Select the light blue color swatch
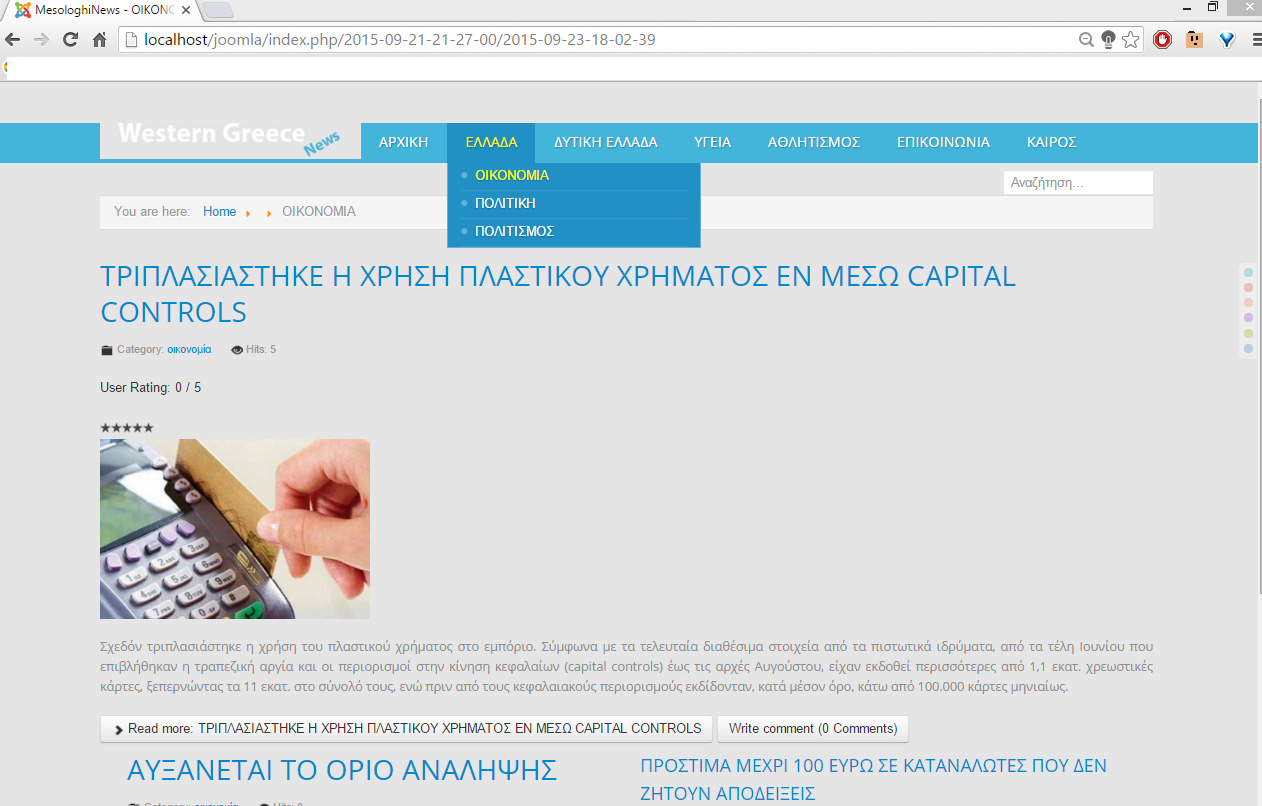 pyautogui.click(x=1248, y=273)
